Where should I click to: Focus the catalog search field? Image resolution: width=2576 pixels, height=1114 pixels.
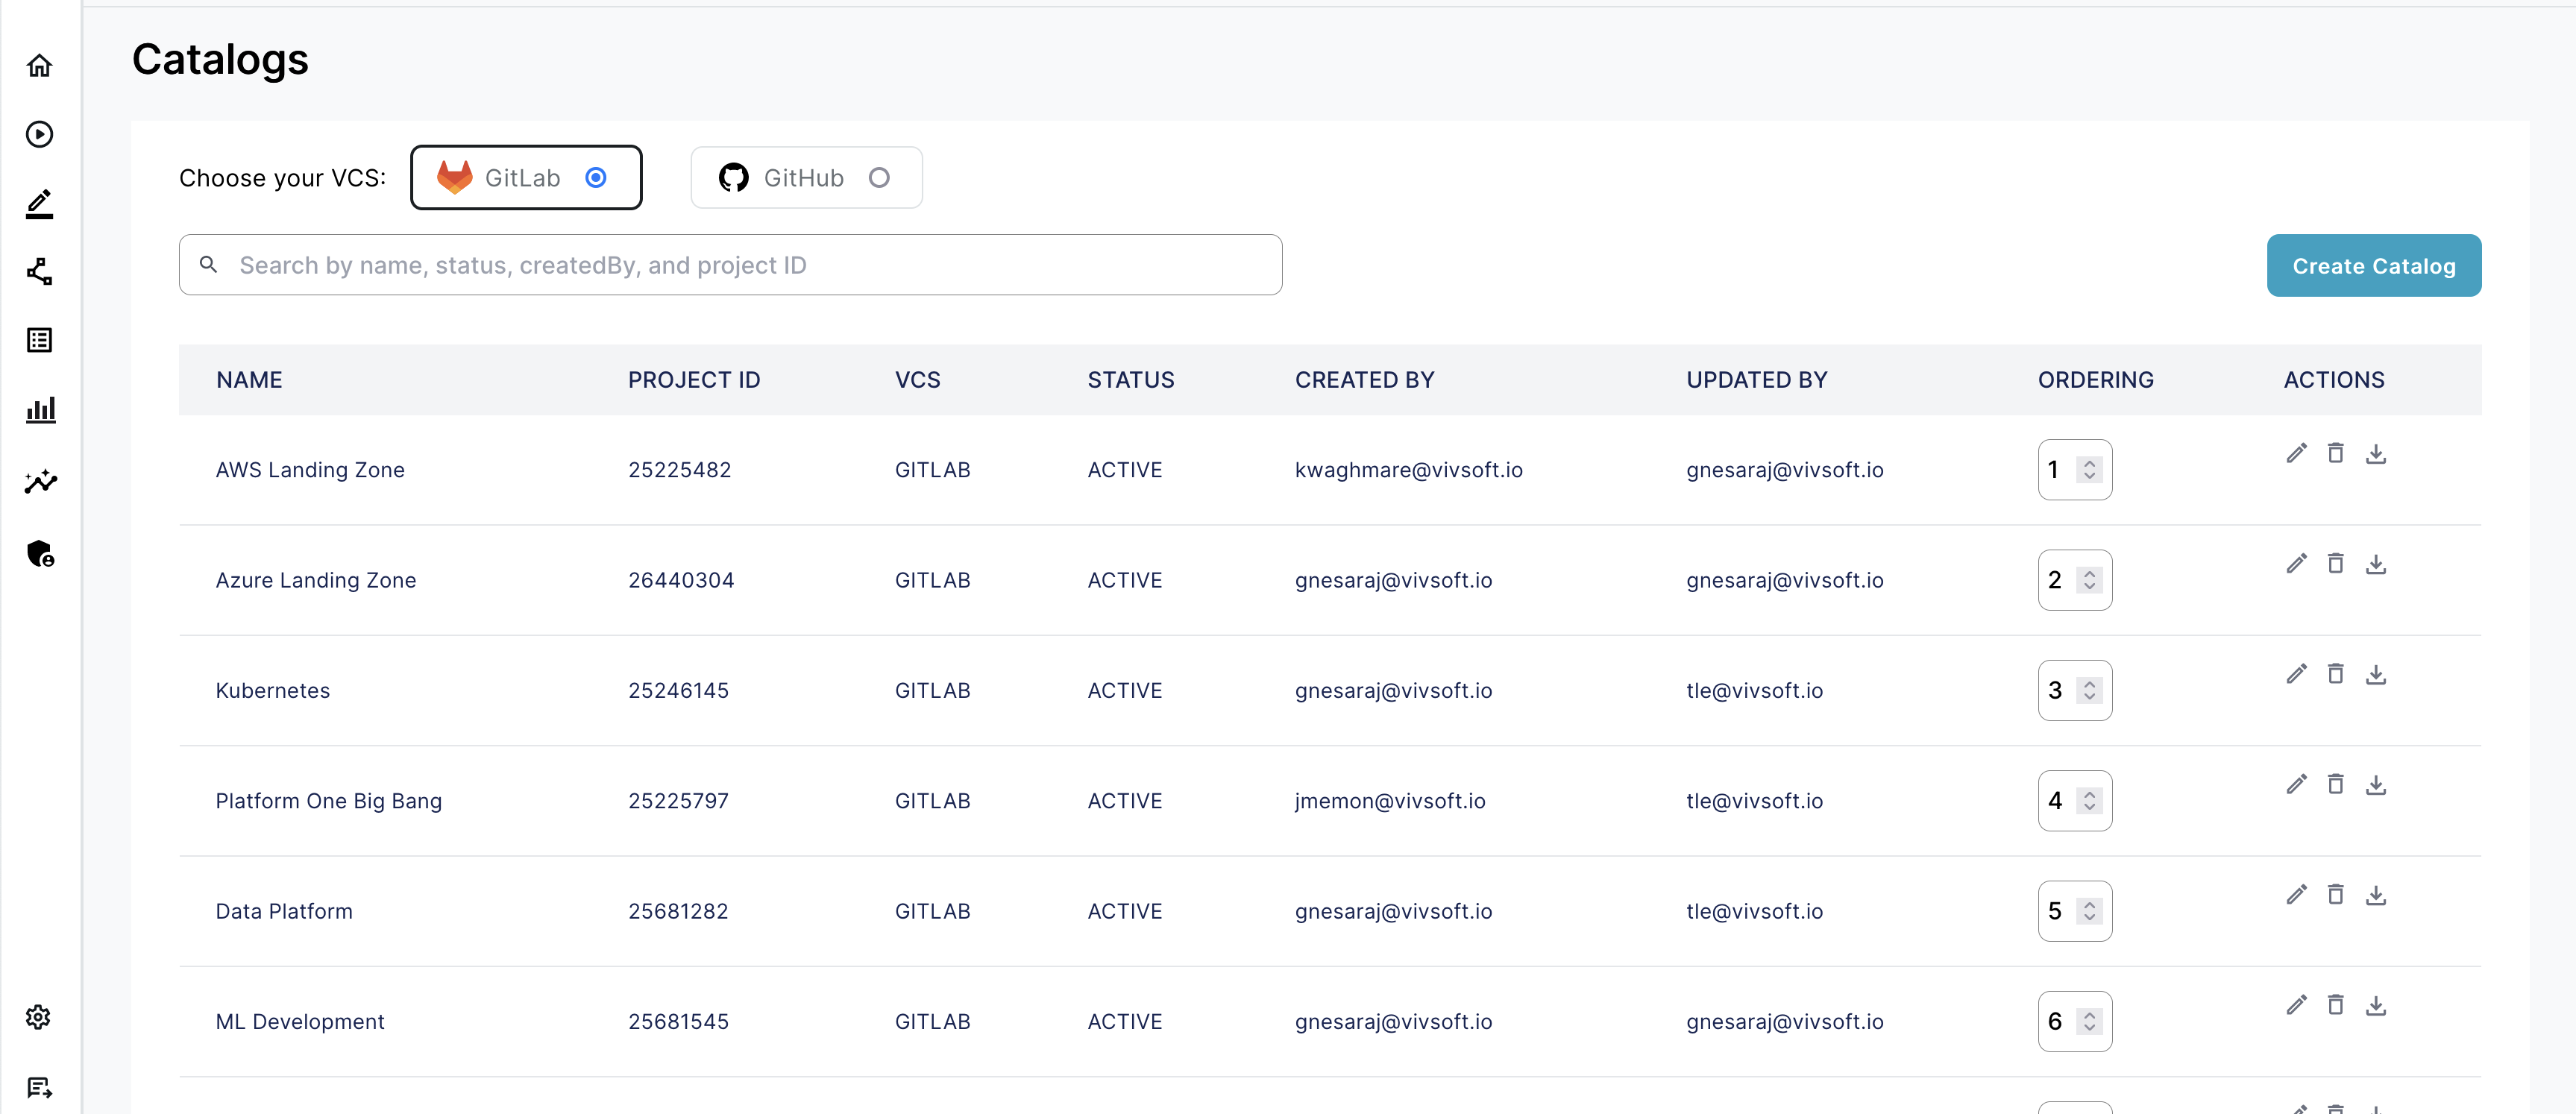(x=730, y=265)
